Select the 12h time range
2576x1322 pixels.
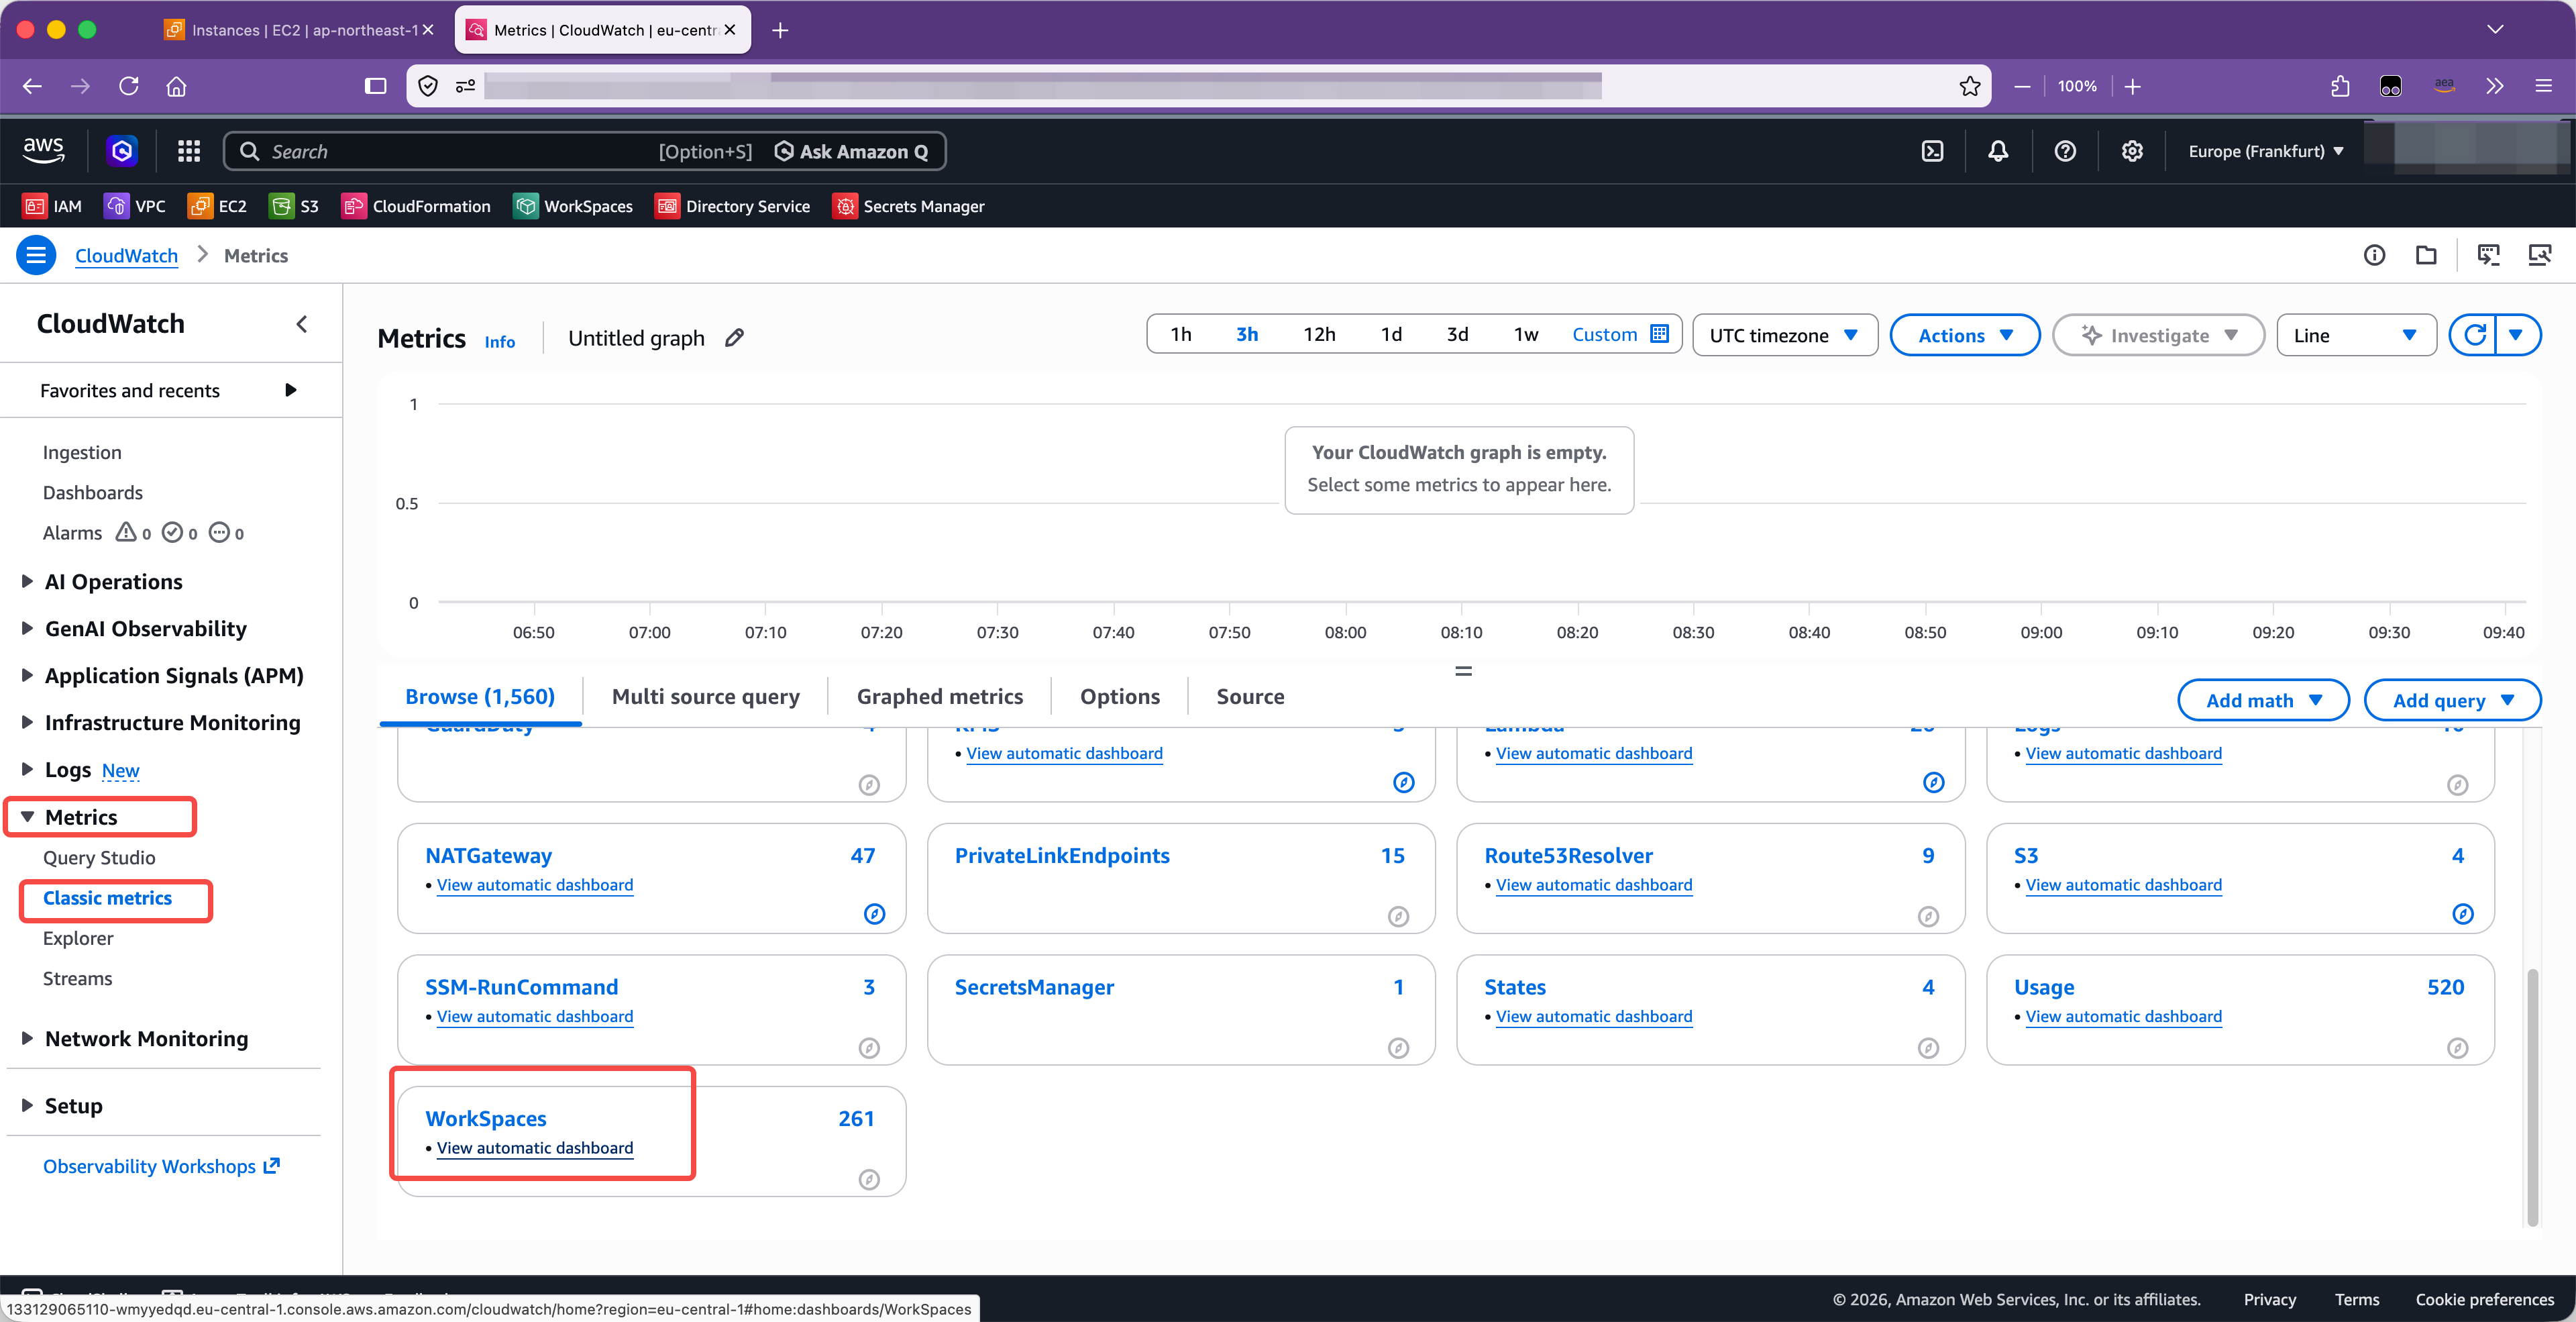tap(1319, 334)
